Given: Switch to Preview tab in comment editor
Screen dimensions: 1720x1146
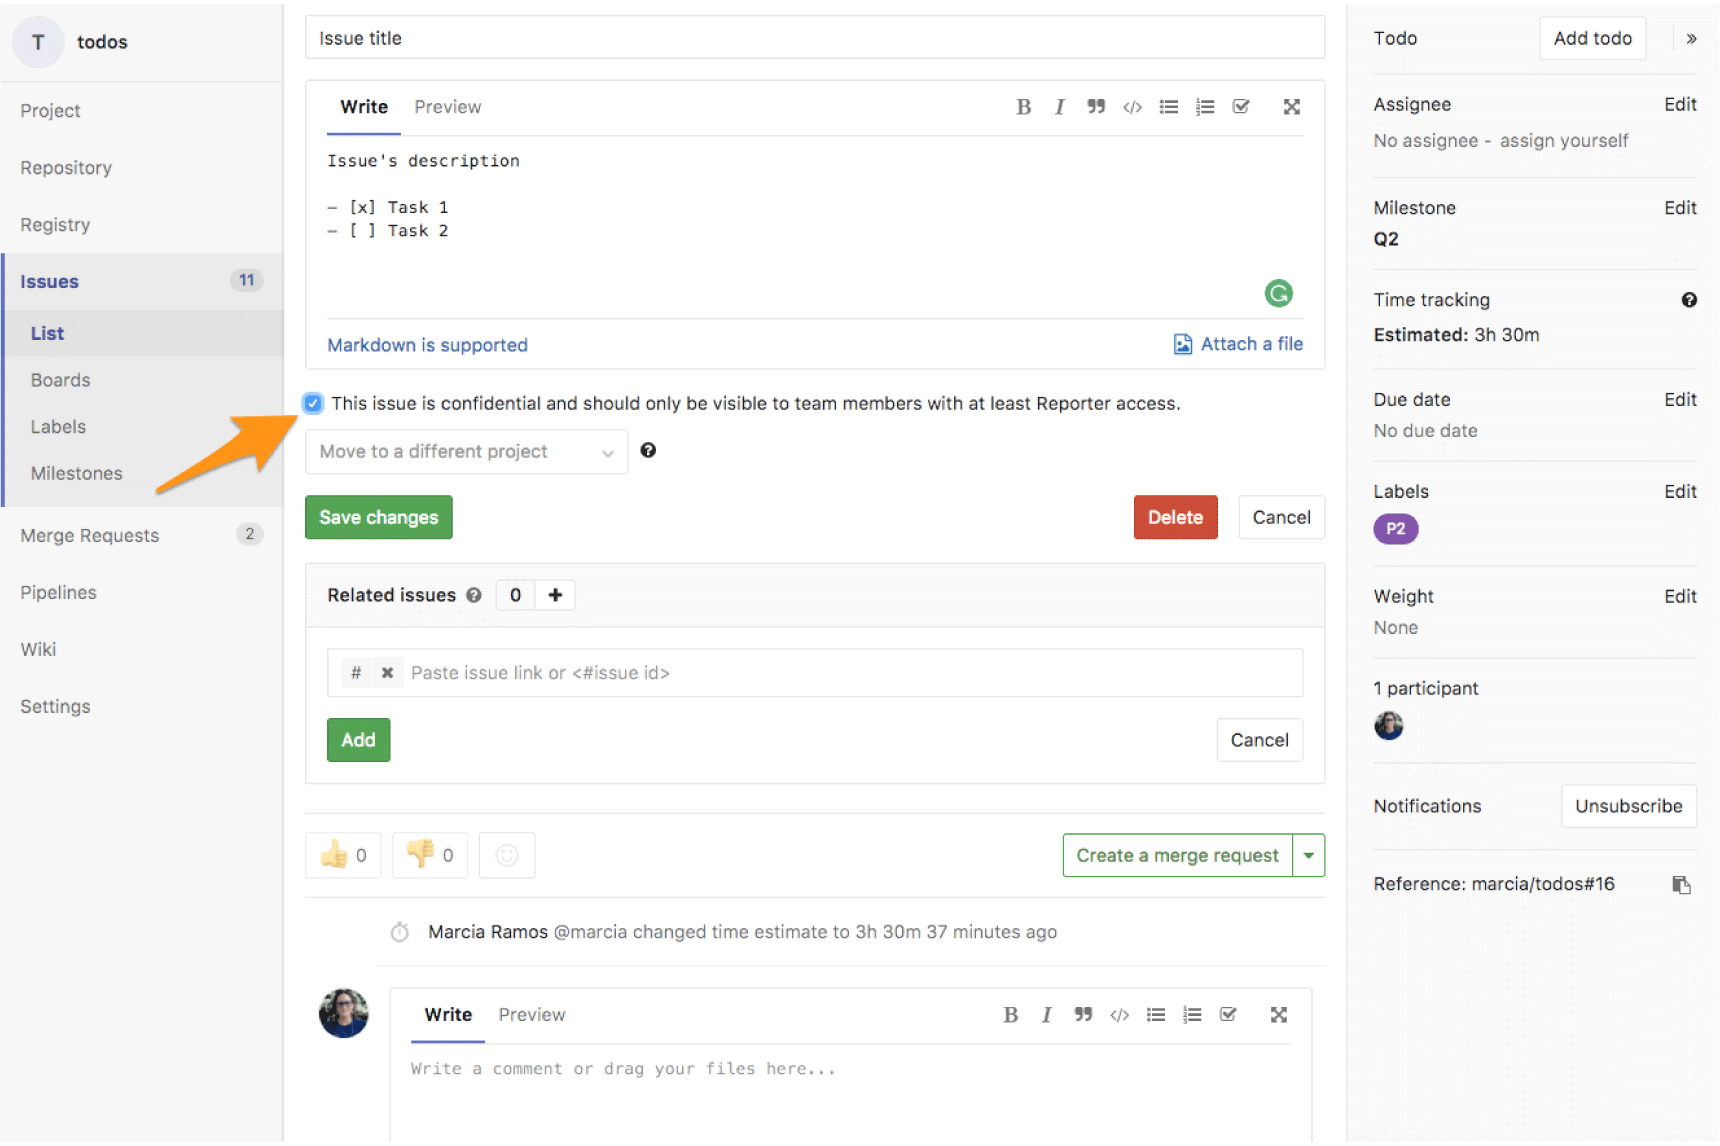Looking at the screenshot, I should 531,1015.
